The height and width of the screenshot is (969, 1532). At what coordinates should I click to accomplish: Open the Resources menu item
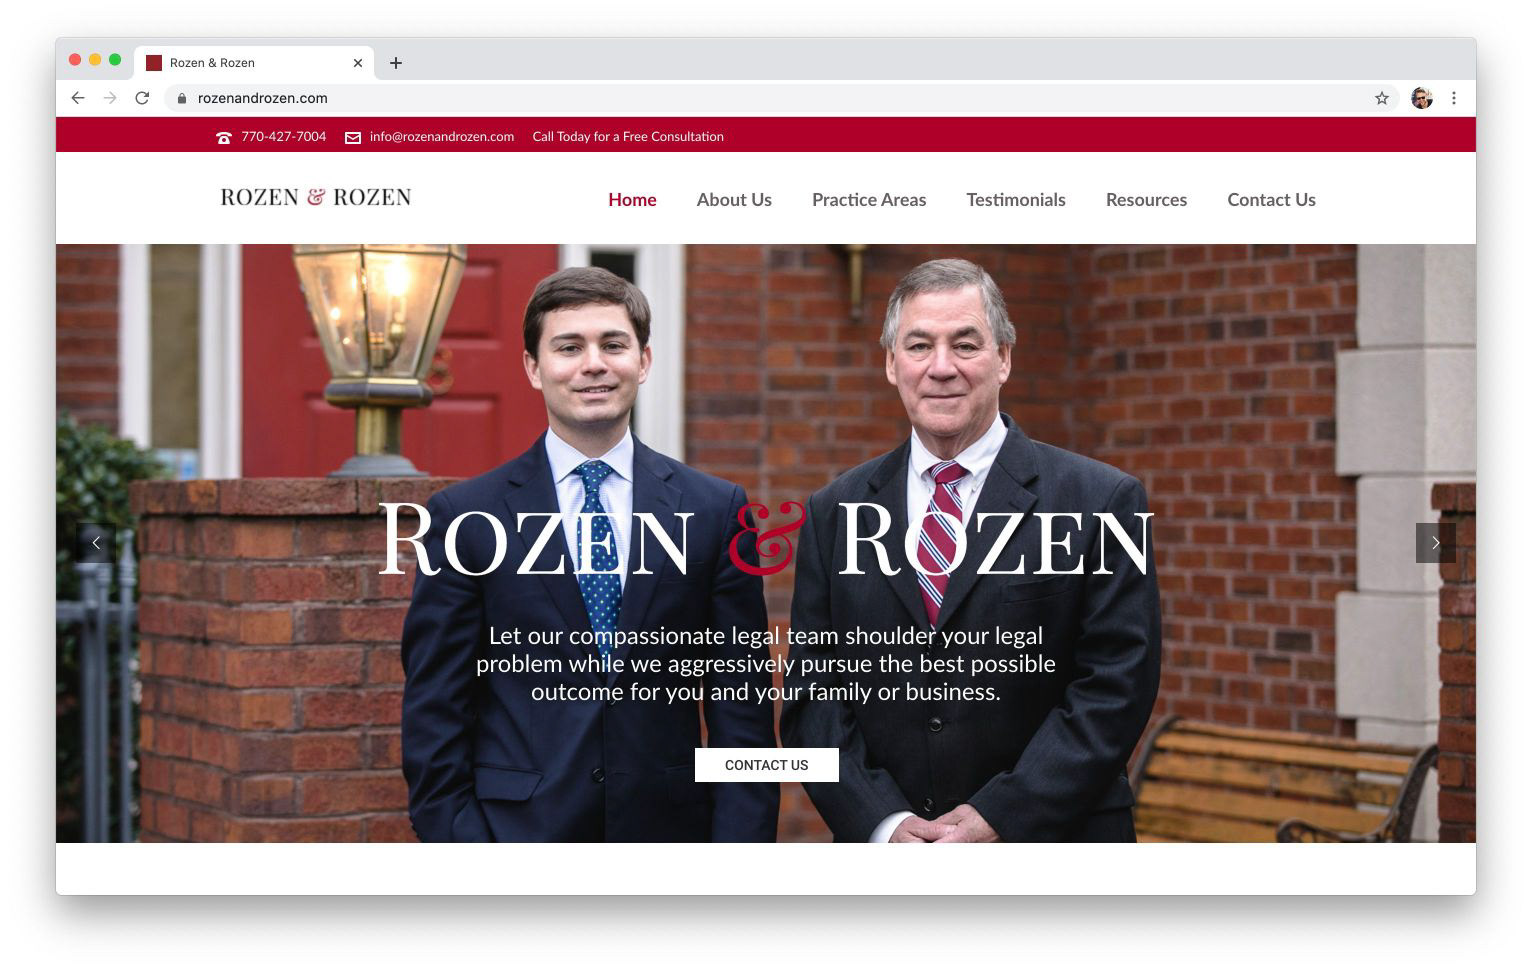[x=1146, y=200]
